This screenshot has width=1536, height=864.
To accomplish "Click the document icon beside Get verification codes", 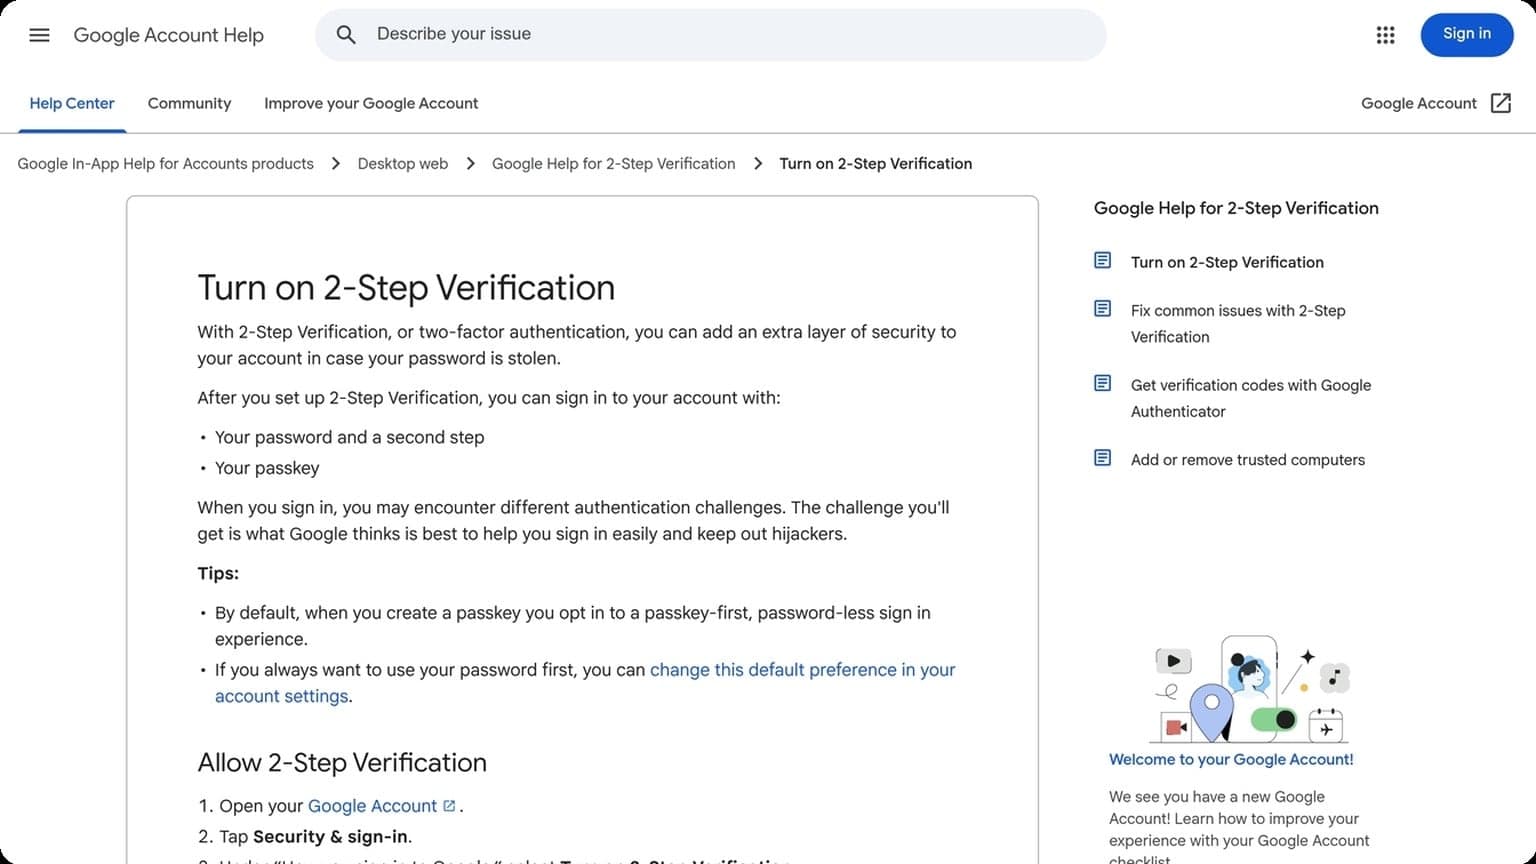I will click(1102, 383).
